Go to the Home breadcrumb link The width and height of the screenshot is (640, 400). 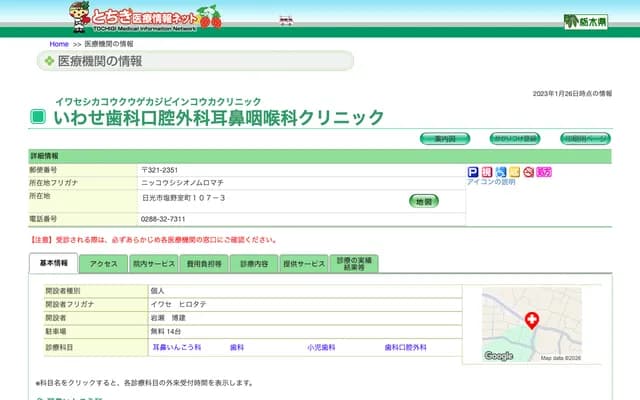(x=59, y=44)
